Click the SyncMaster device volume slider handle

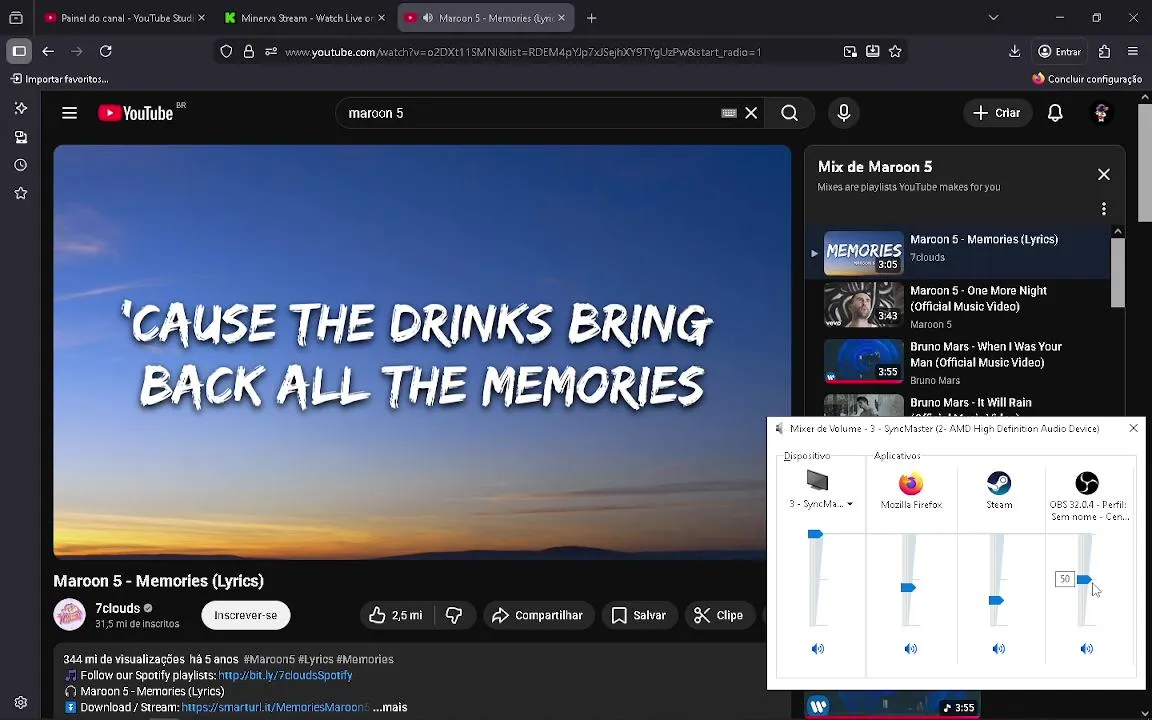816,534
